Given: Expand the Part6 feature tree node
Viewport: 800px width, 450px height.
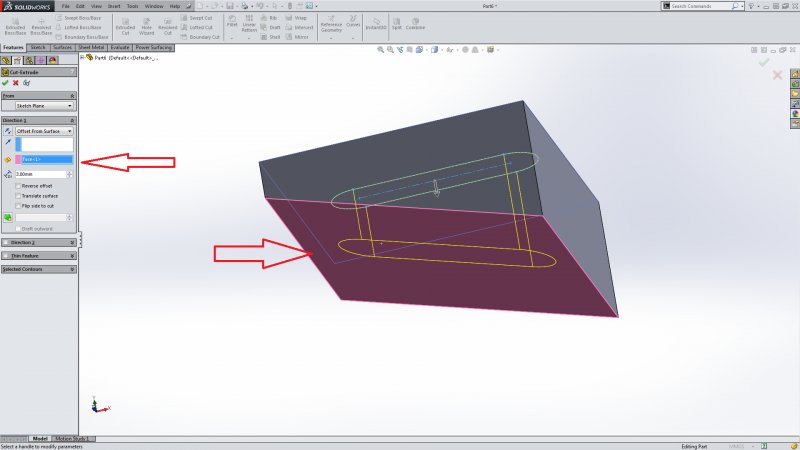Looking at the screenshot, I should pos(82,58).
